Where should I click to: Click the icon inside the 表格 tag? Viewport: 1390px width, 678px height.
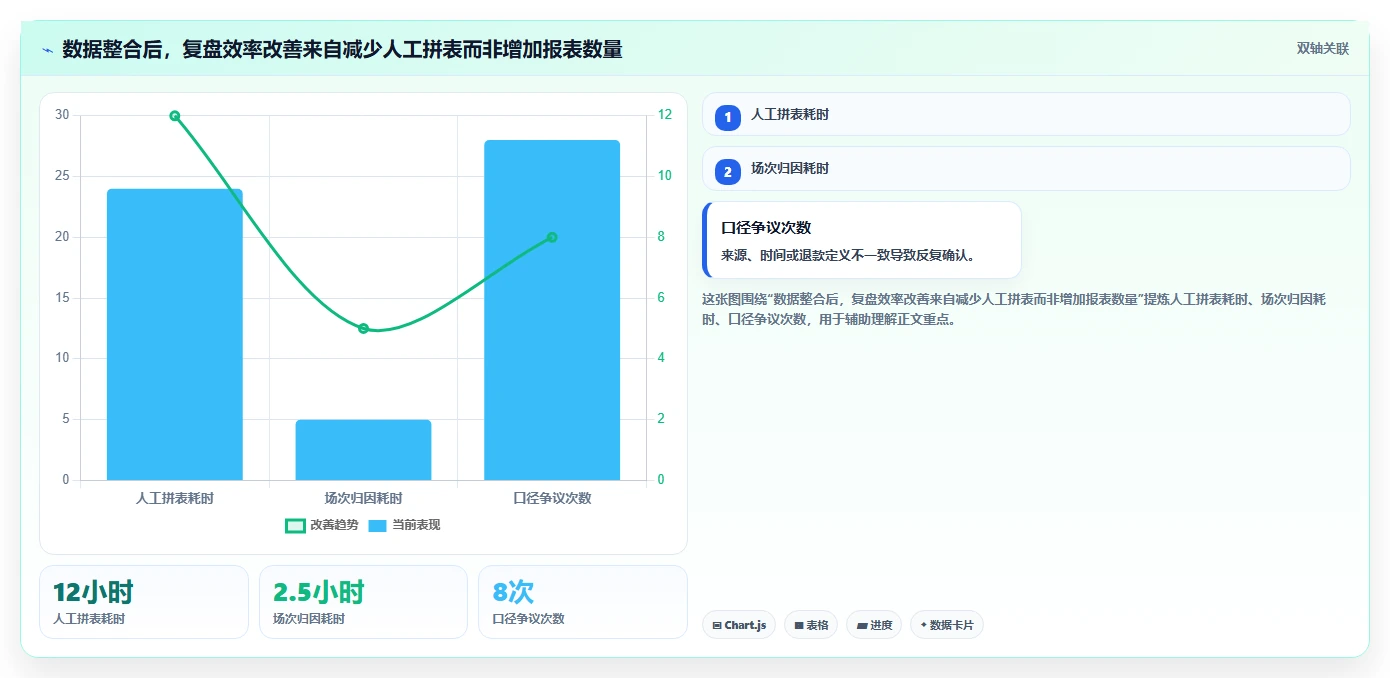(x=799, y=625)
